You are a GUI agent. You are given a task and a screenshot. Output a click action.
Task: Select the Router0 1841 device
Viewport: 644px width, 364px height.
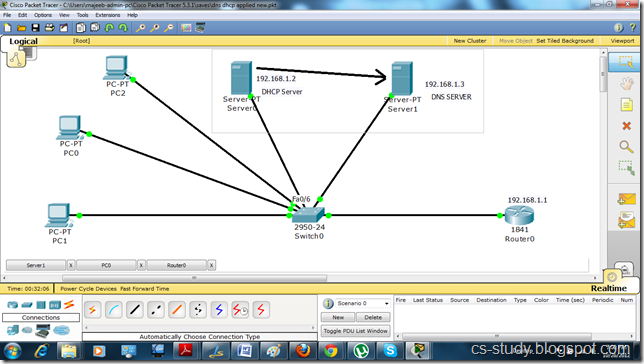pos(520,215)
